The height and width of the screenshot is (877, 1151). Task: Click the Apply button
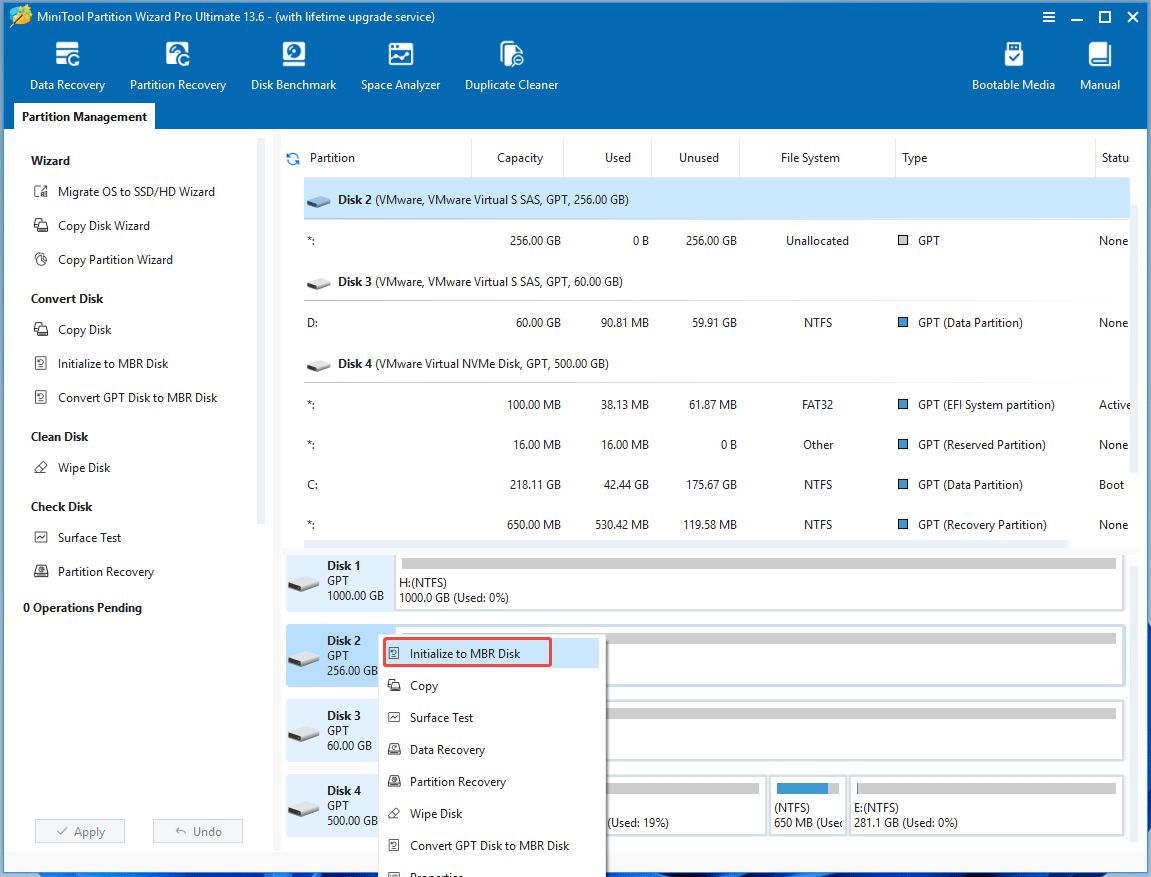[x=80, y=831]
